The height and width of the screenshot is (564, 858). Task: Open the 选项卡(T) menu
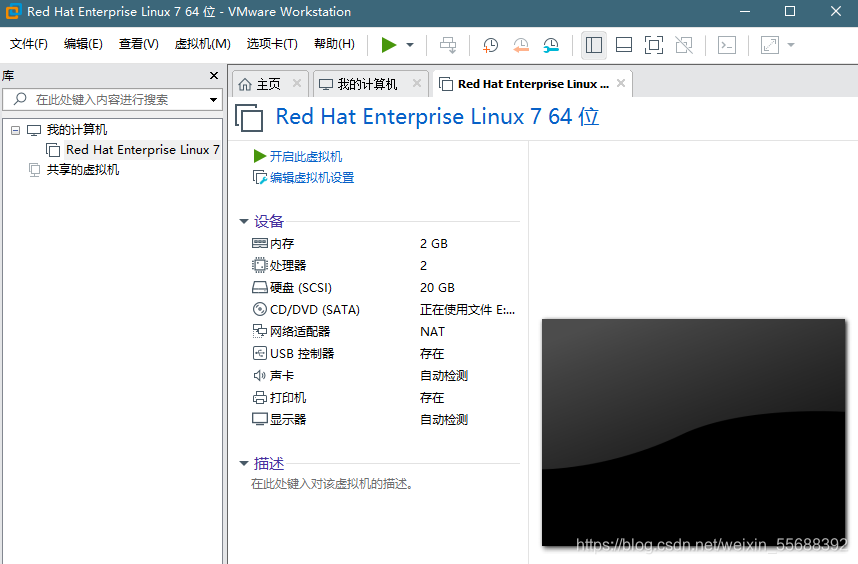[x=272, y=44]
